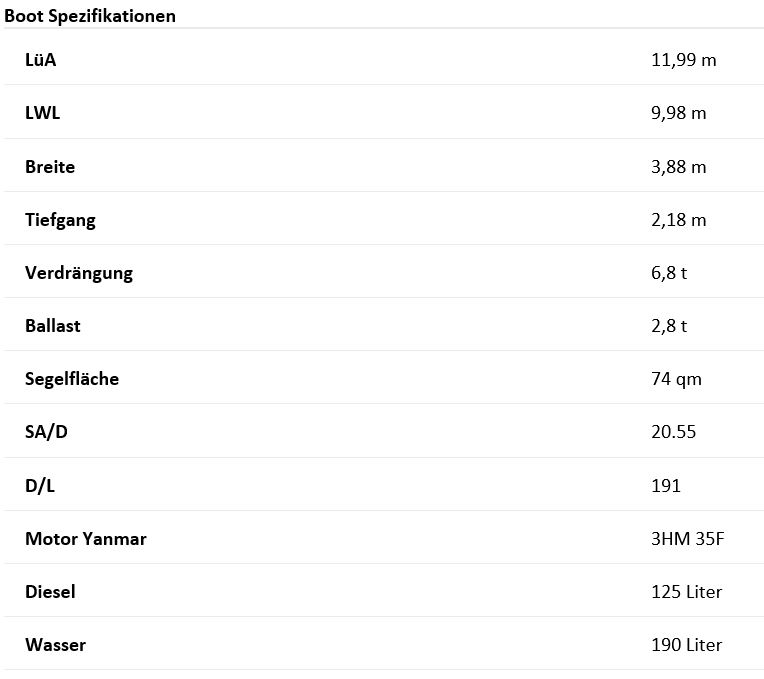This screenshot has width=764, height=679.
Task: Click the SA/D value 20.55
Action: [x=673, y=432]
